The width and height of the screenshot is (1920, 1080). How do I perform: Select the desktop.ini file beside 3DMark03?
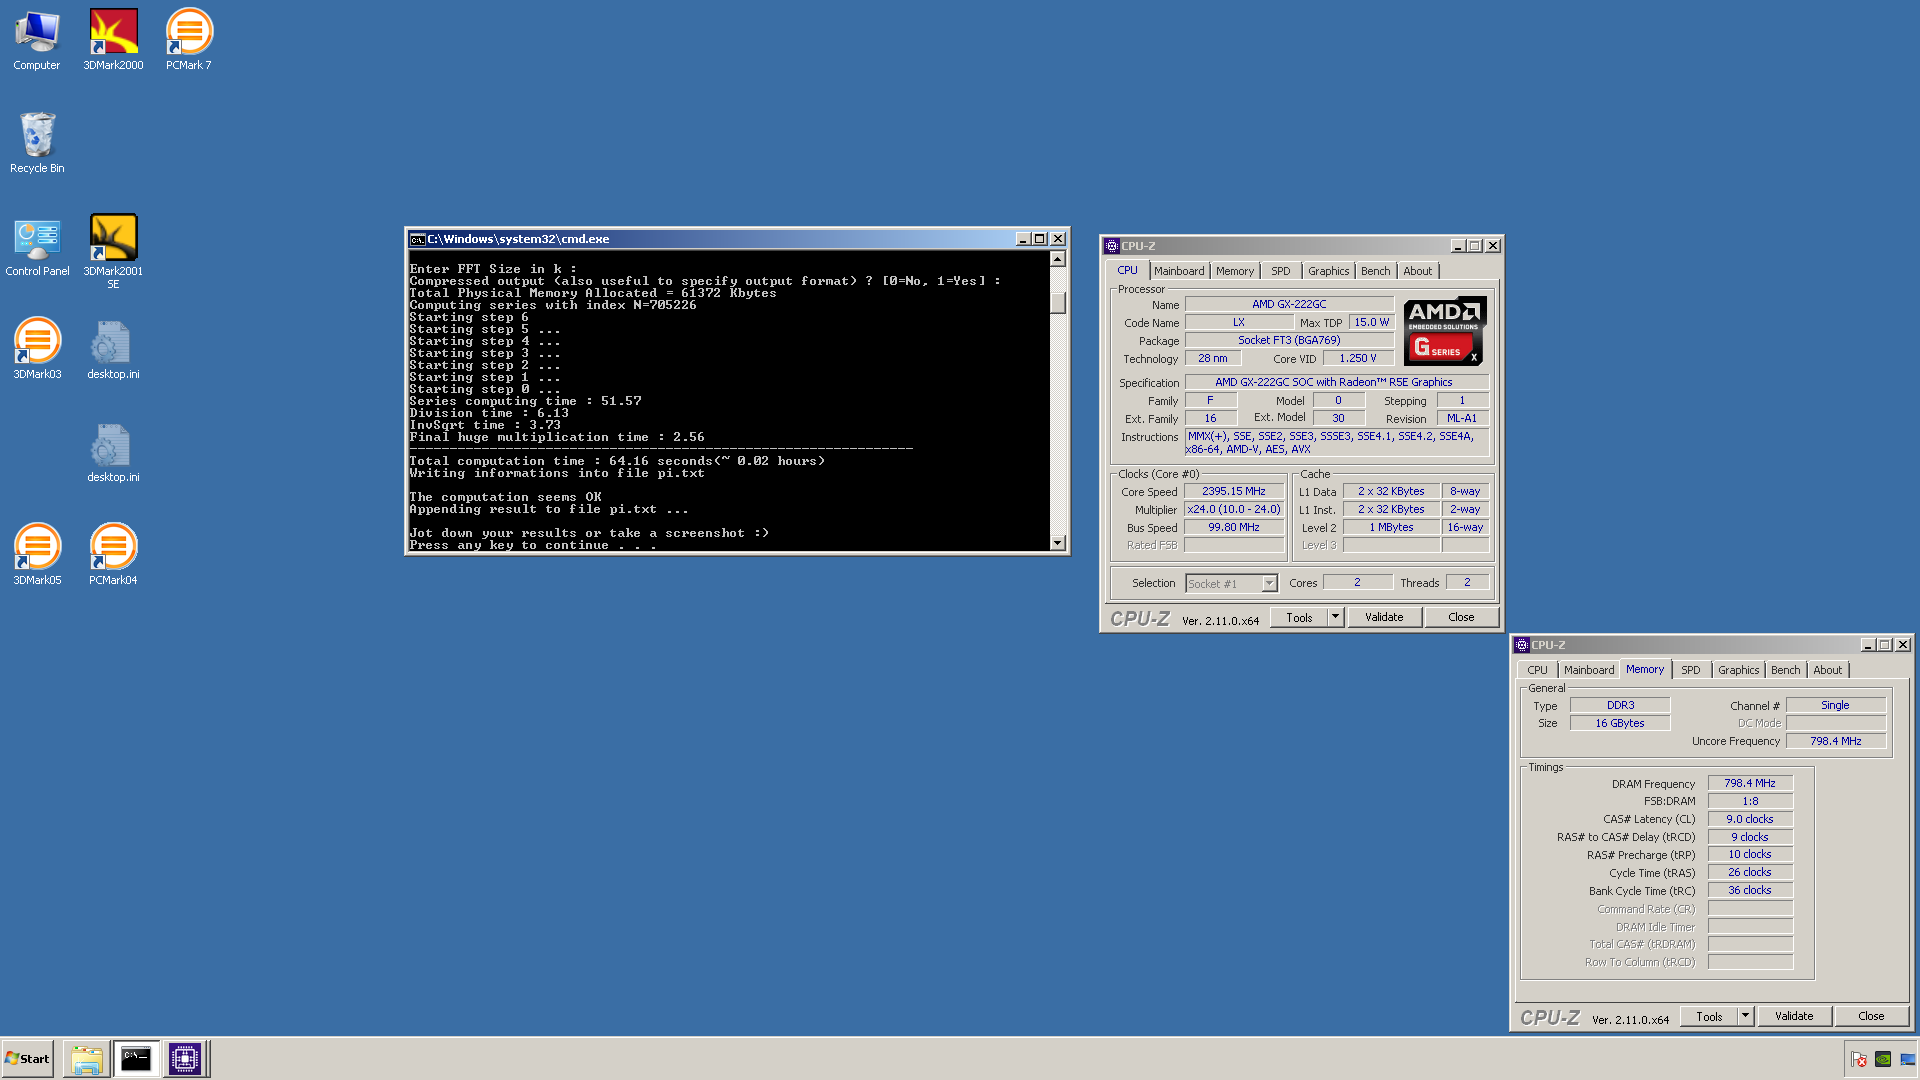pos(113,349)
